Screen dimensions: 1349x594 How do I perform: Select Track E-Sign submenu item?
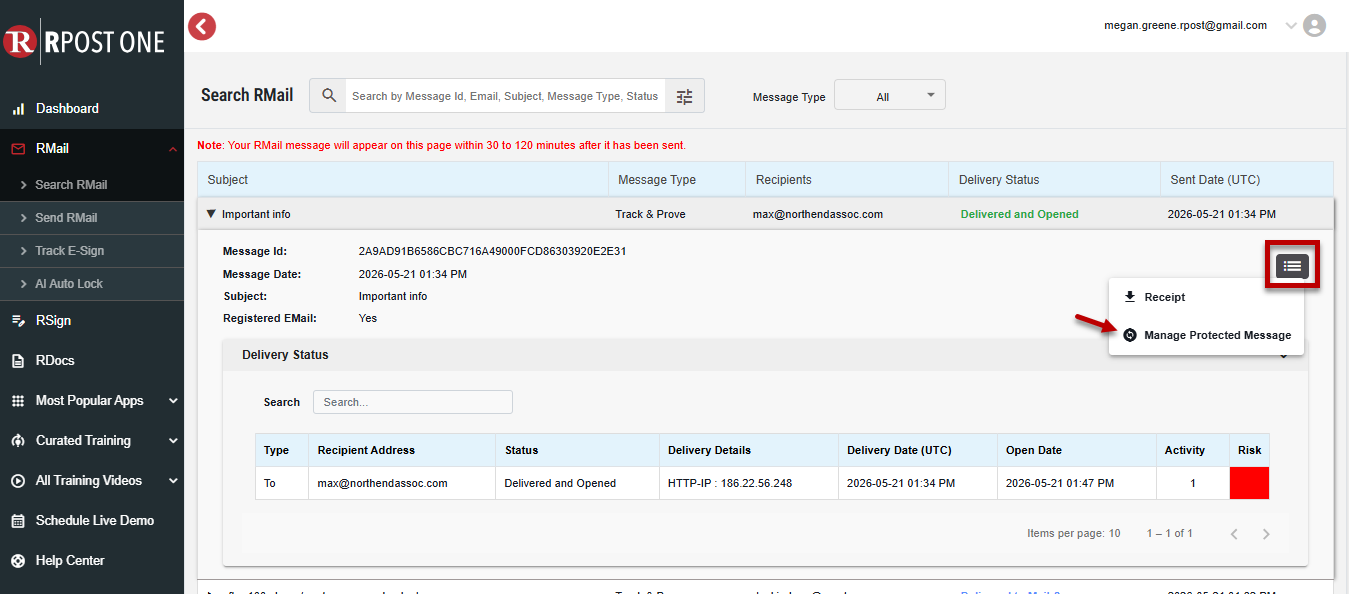[x=69, y=251]
